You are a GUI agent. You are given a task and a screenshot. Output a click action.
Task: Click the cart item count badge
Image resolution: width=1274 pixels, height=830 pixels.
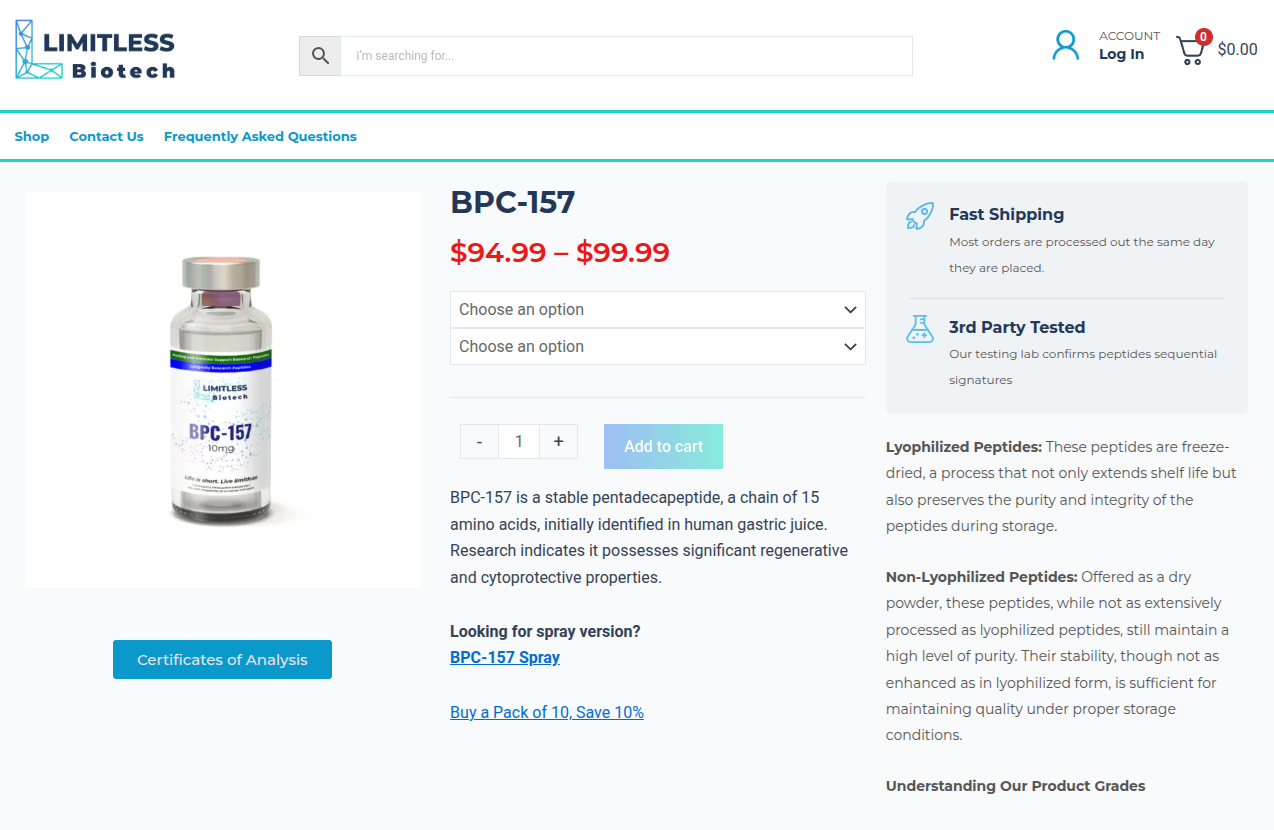pos(1204,37)
